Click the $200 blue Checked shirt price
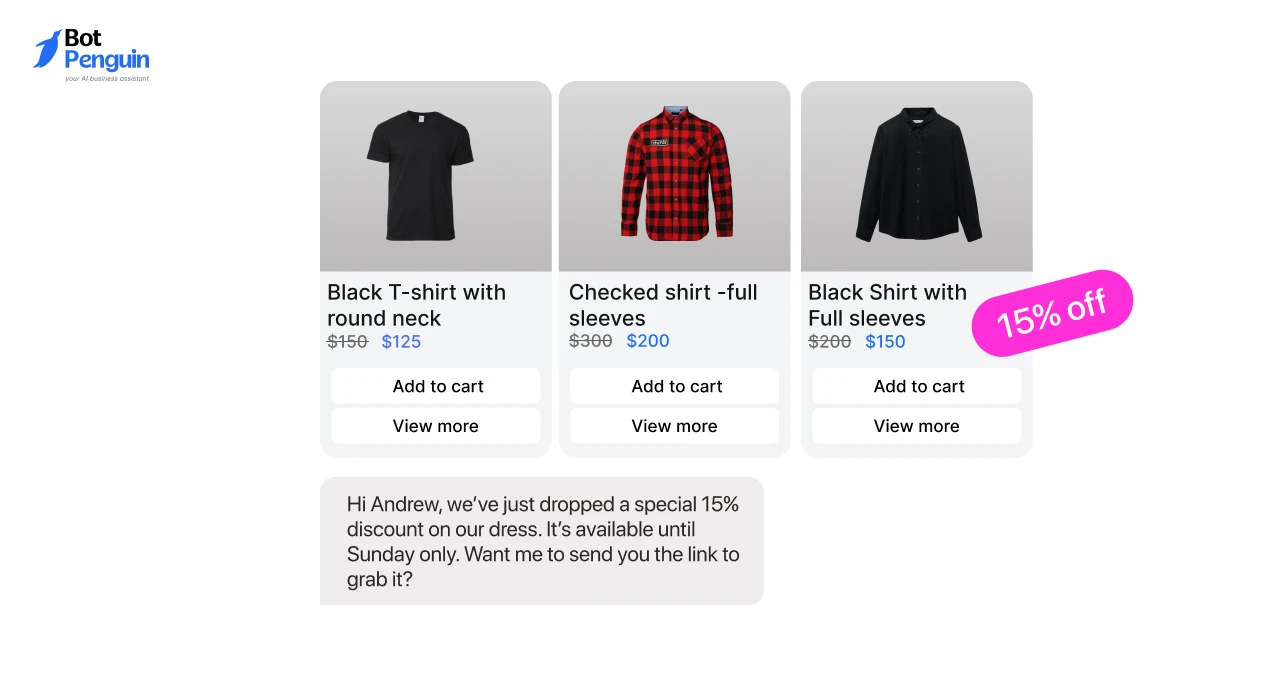The width and height of the screenshot is (1288, 686). click(648, 341)
